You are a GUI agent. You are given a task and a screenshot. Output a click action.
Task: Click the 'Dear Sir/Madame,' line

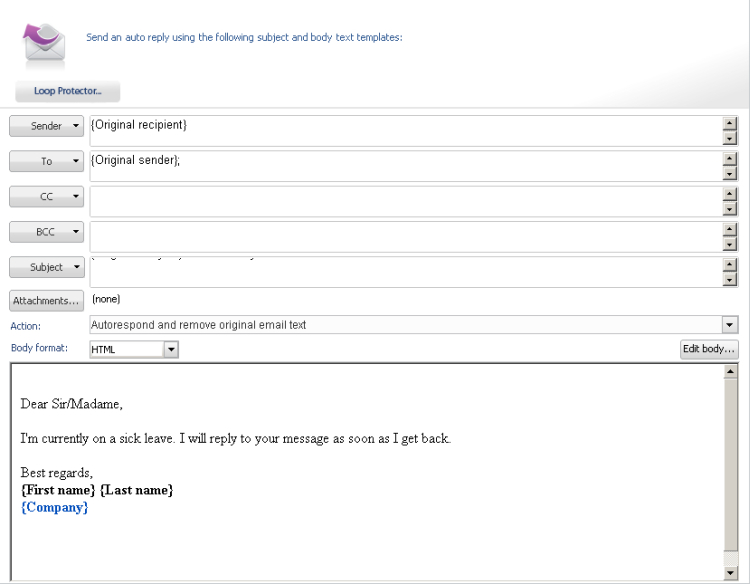coord(71,404)
